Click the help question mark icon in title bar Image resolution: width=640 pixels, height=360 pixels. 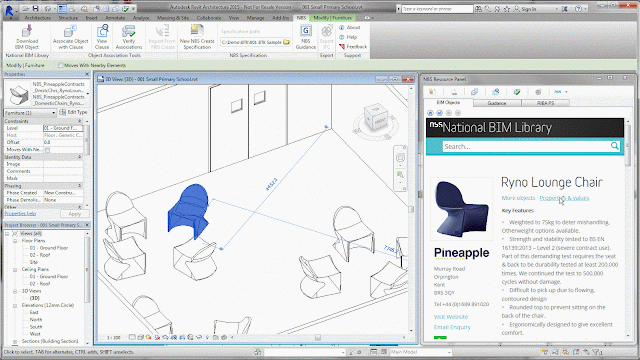coord(578,9)
